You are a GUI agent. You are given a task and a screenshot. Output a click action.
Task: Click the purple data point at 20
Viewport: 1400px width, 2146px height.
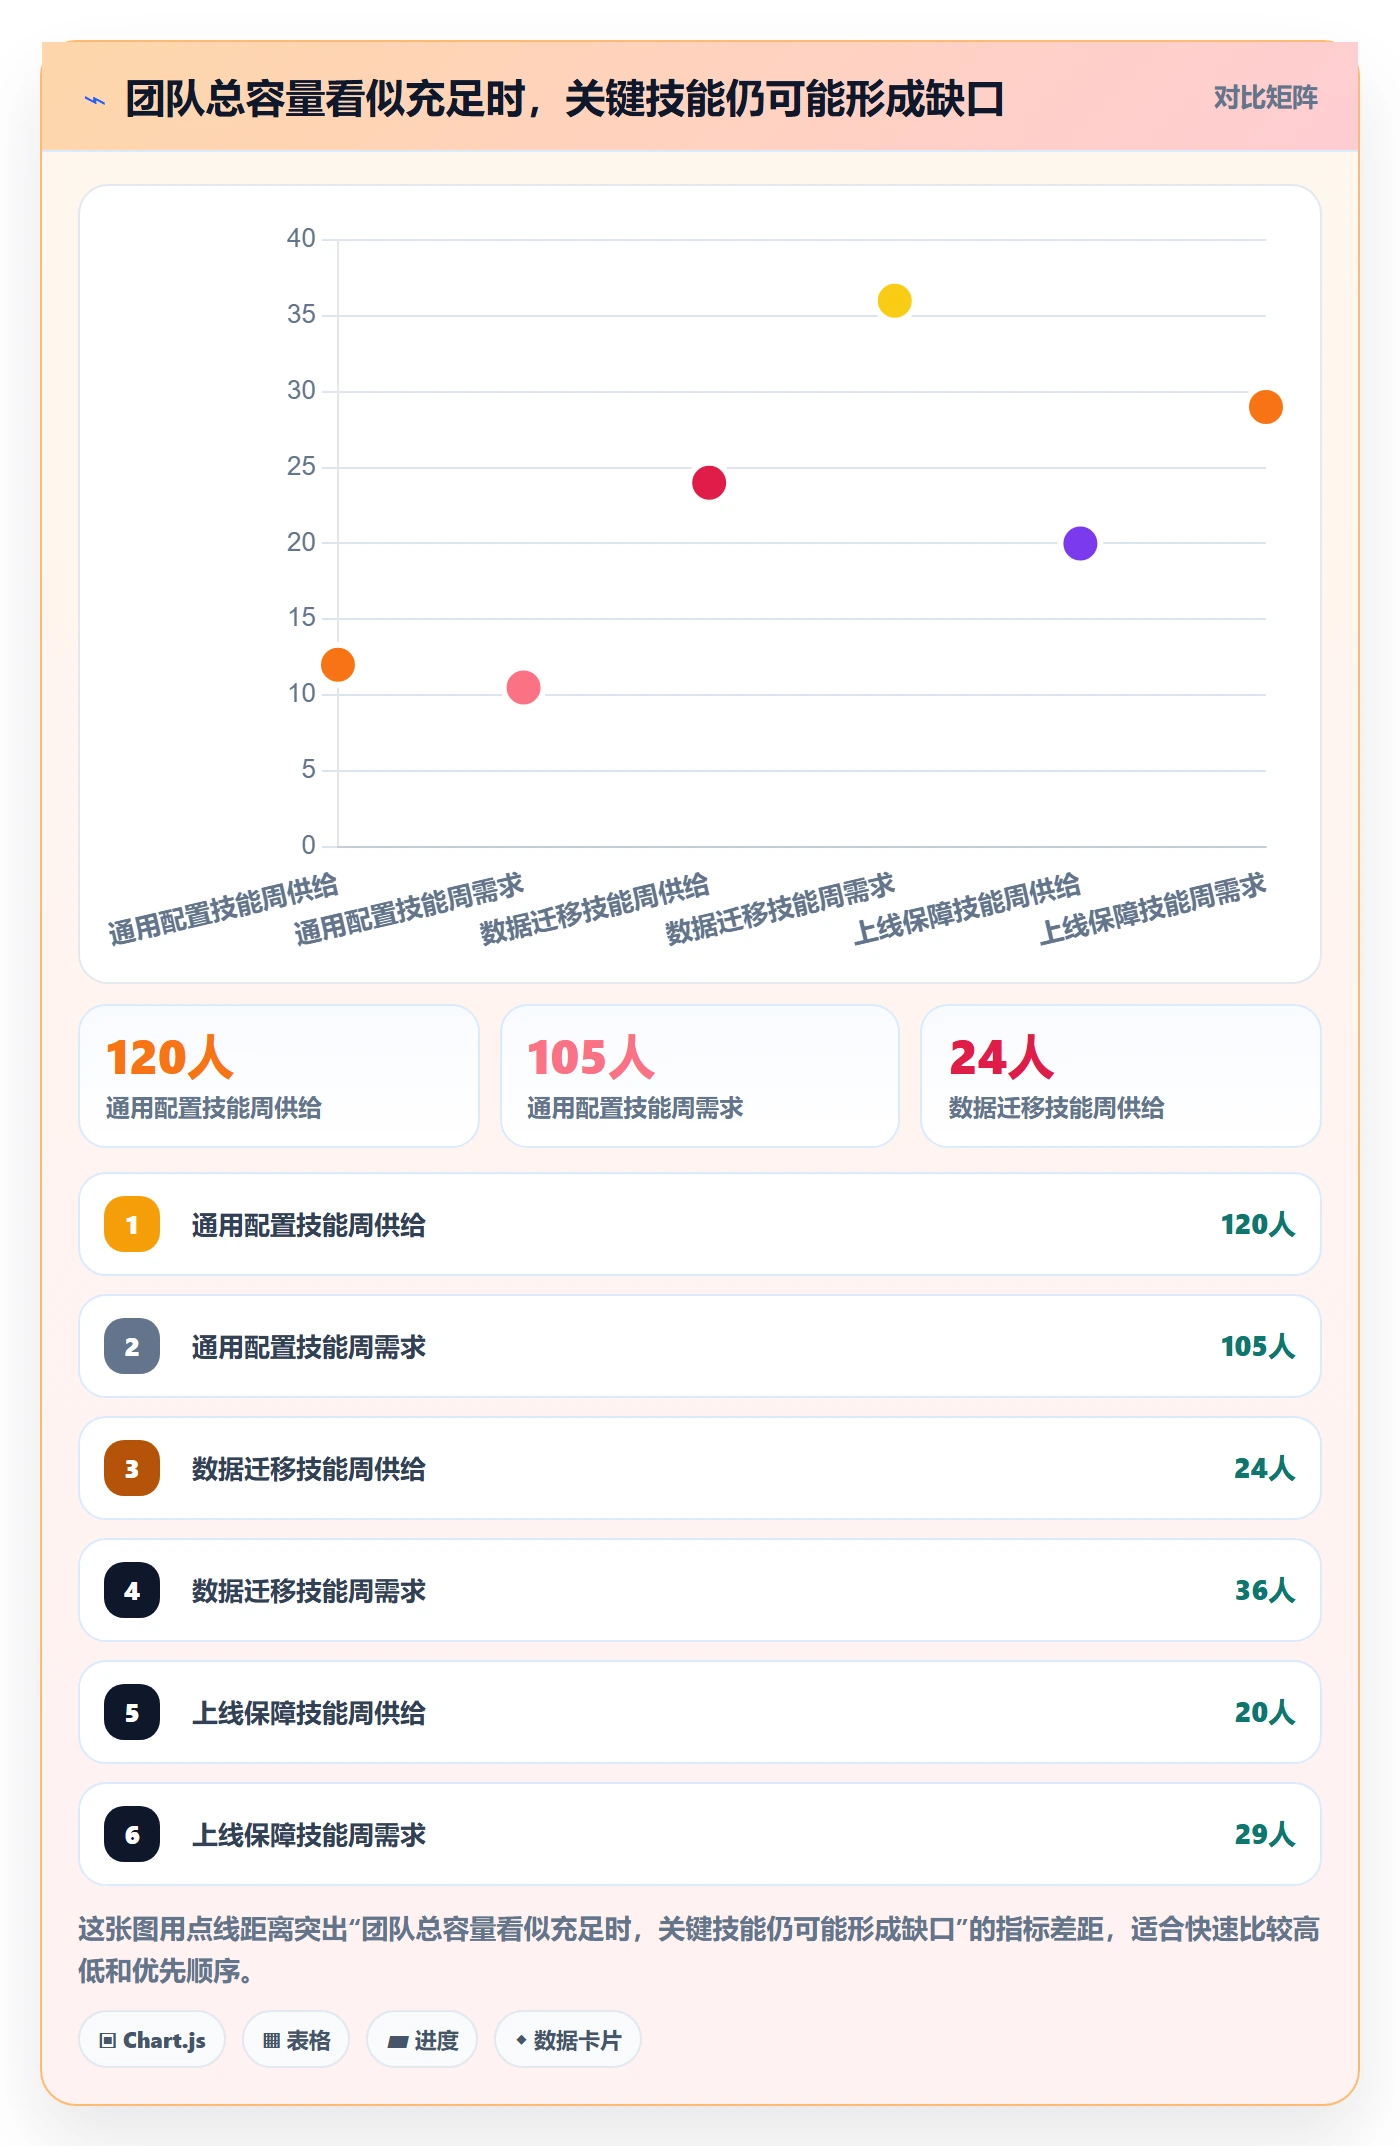1080,544
